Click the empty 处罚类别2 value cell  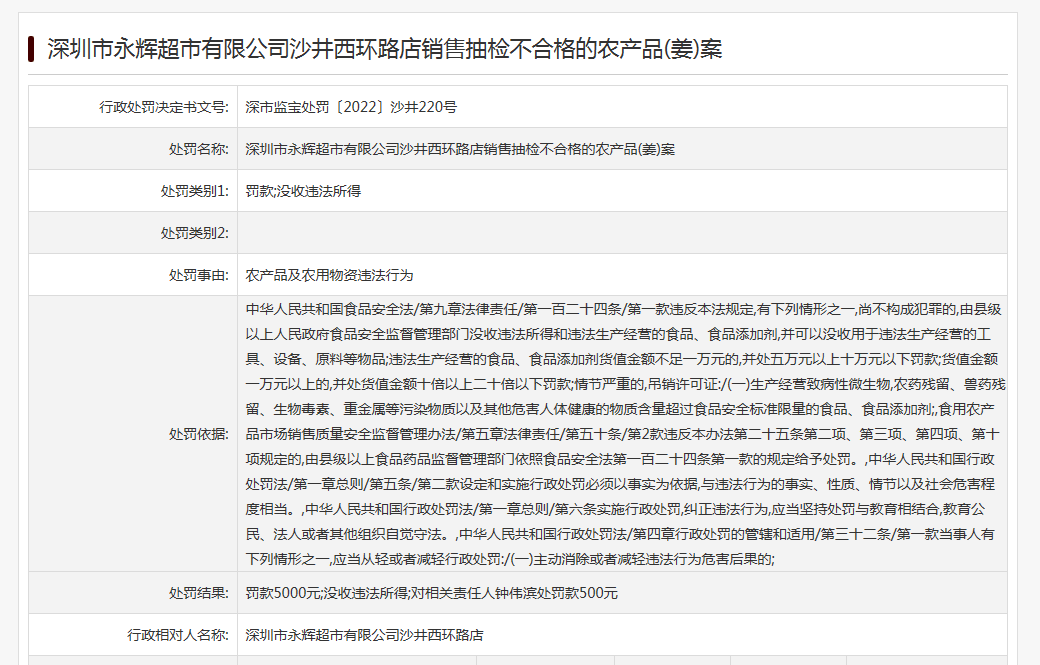[622, 233]
